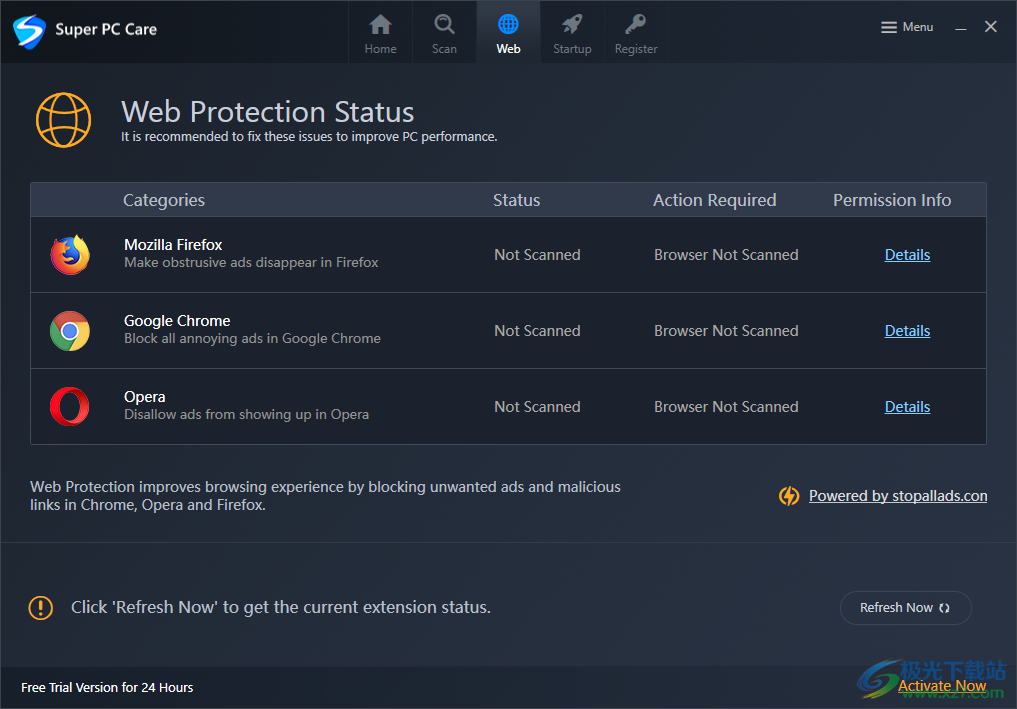Click 'Free Trial Version for 24 Hours' text
1017x709 pixels.
[107, 688]
